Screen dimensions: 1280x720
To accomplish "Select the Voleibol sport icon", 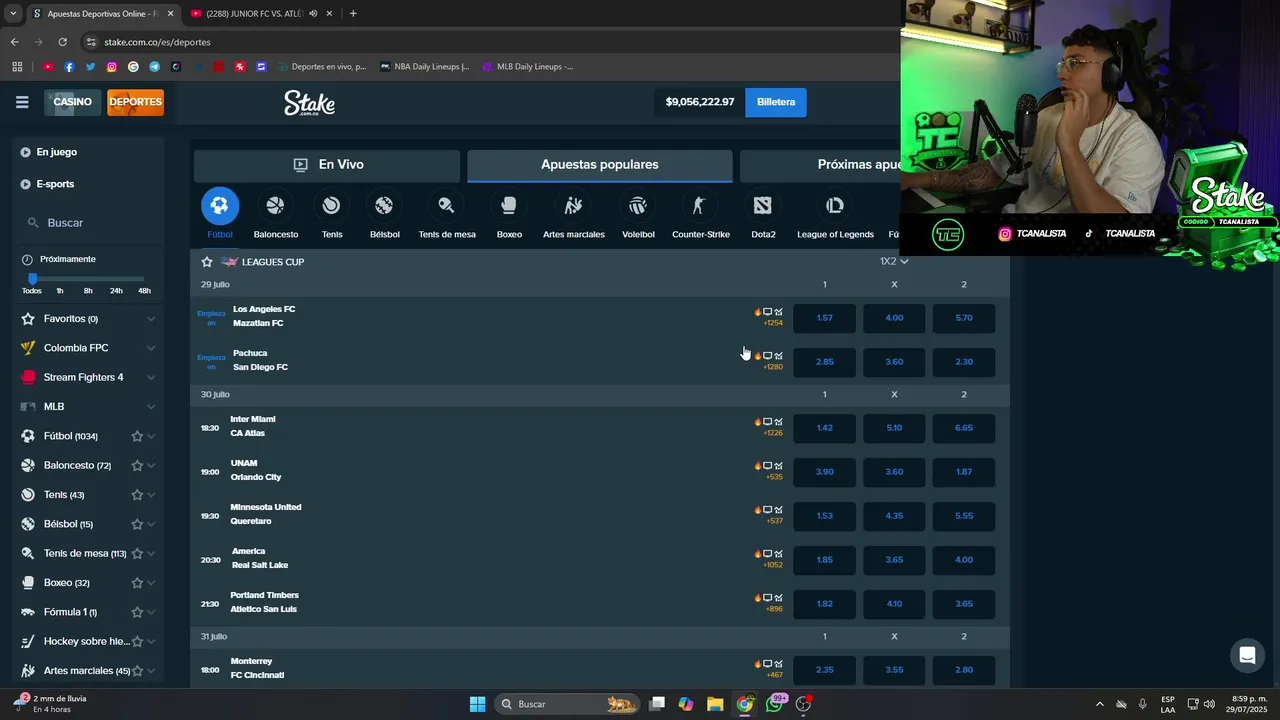I will [638, 206].
